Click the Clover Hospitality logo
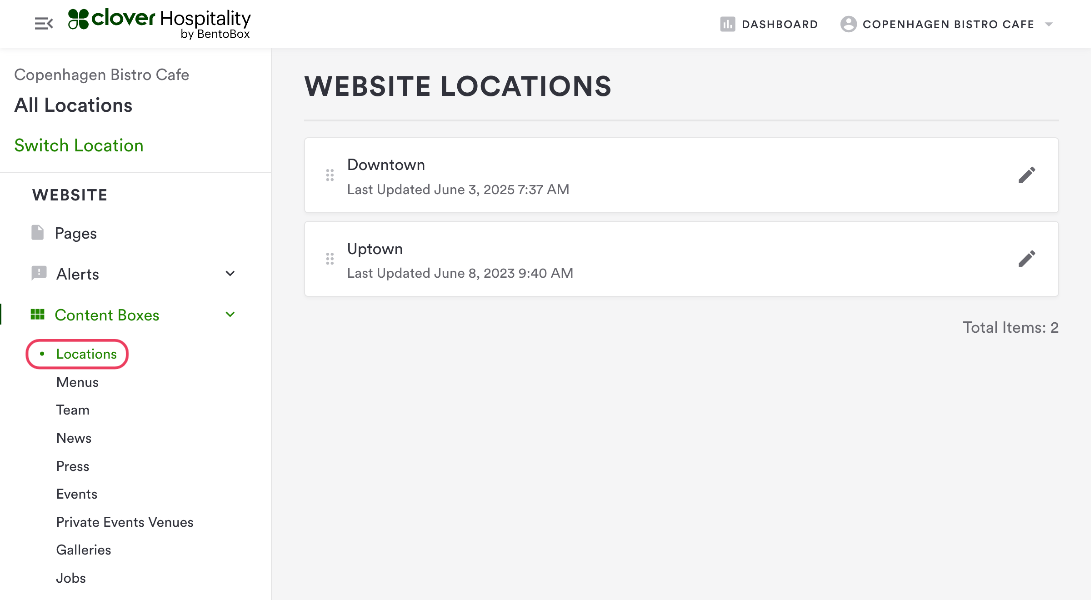1091x600 pixels. (x=159, y=24)
